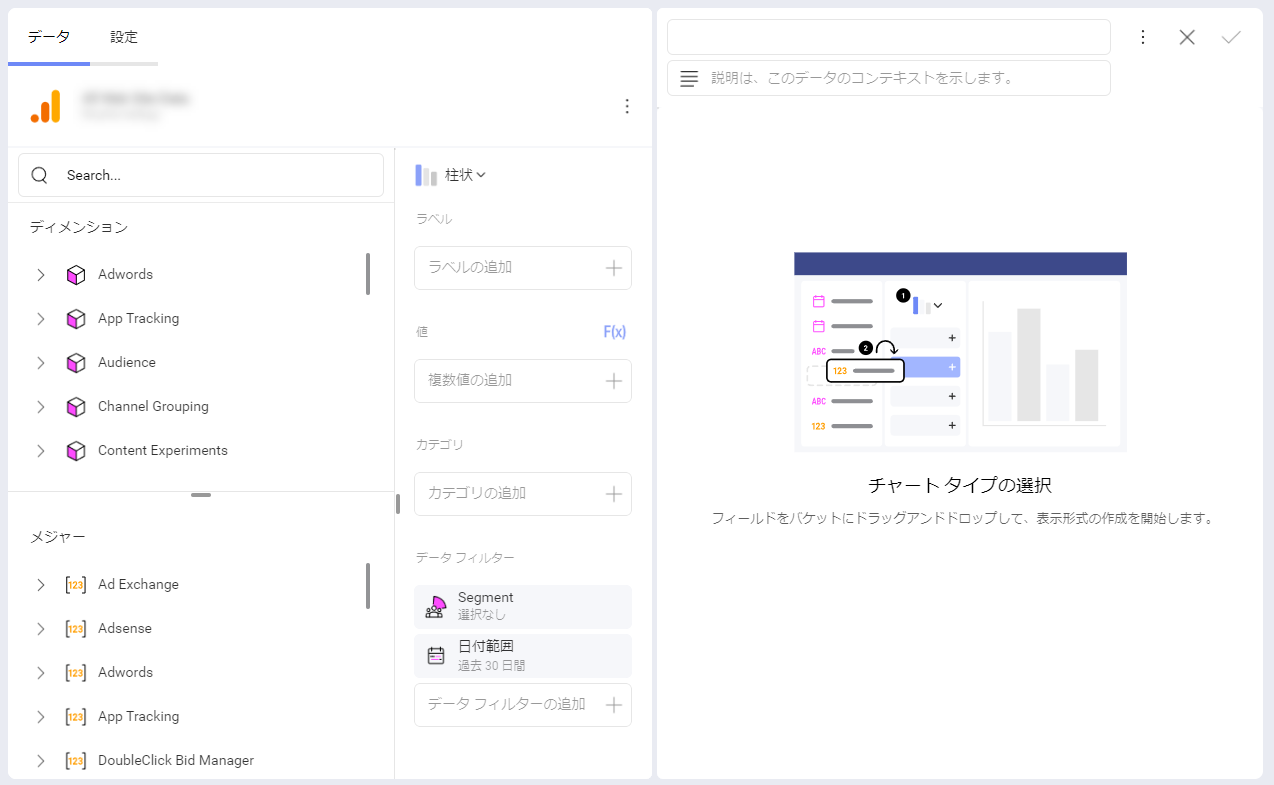
Task: Select the Audience dimension label
Action: 127,363
